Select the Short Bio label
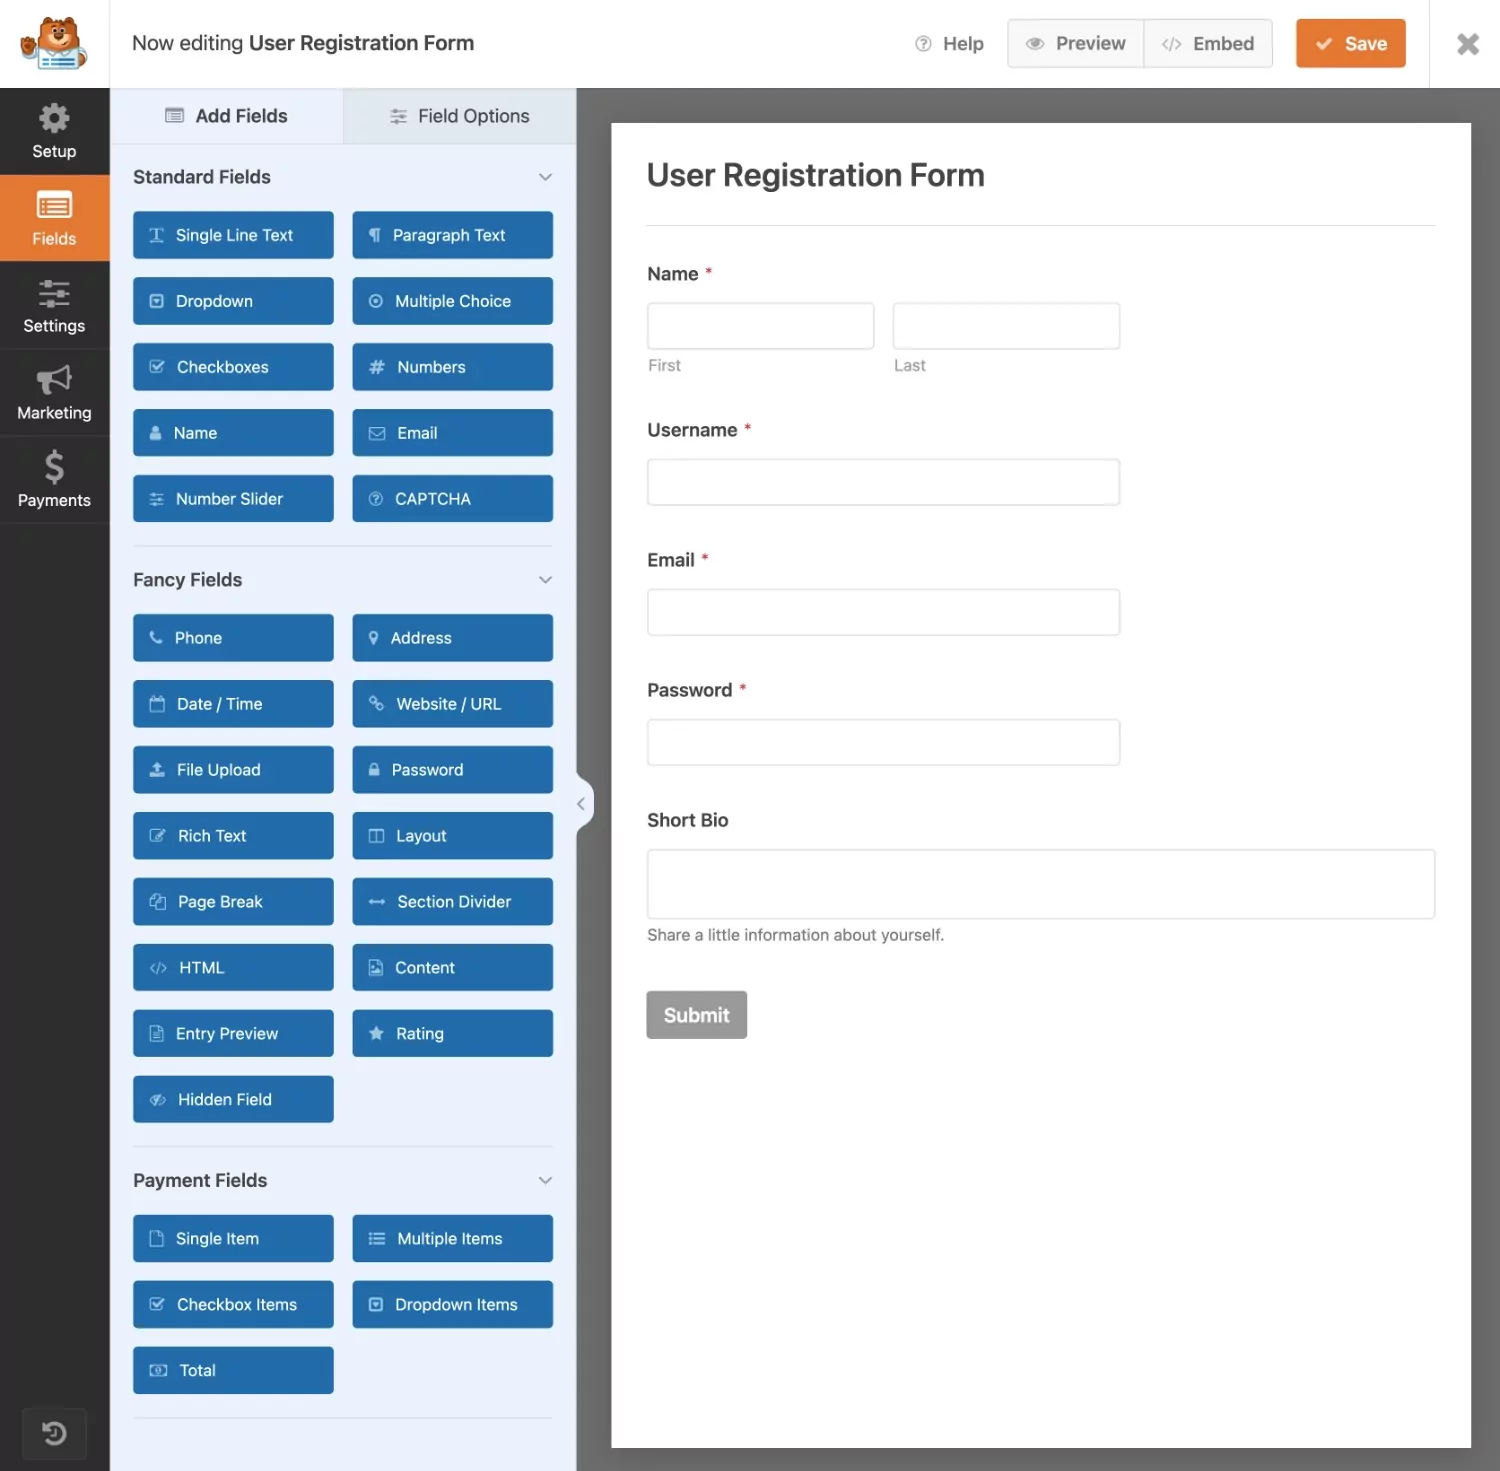The width and height of the screenshot is (1500, 1471). 688,820
